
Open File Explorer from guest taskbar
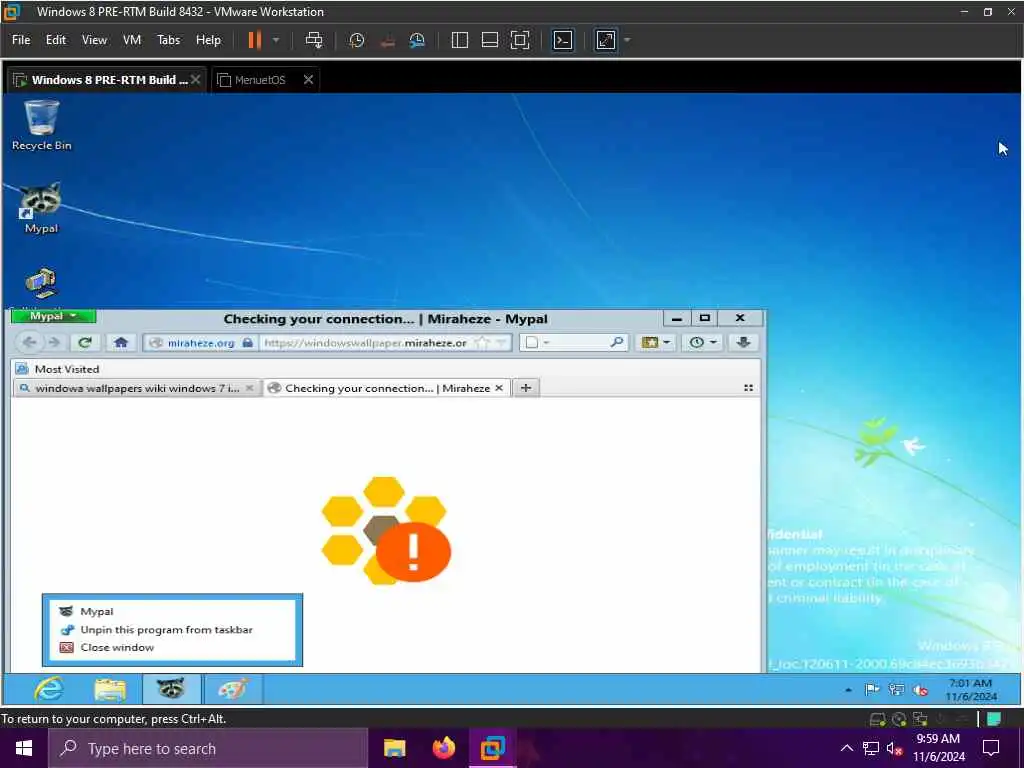pyautogui.click(x=110, y=690)
